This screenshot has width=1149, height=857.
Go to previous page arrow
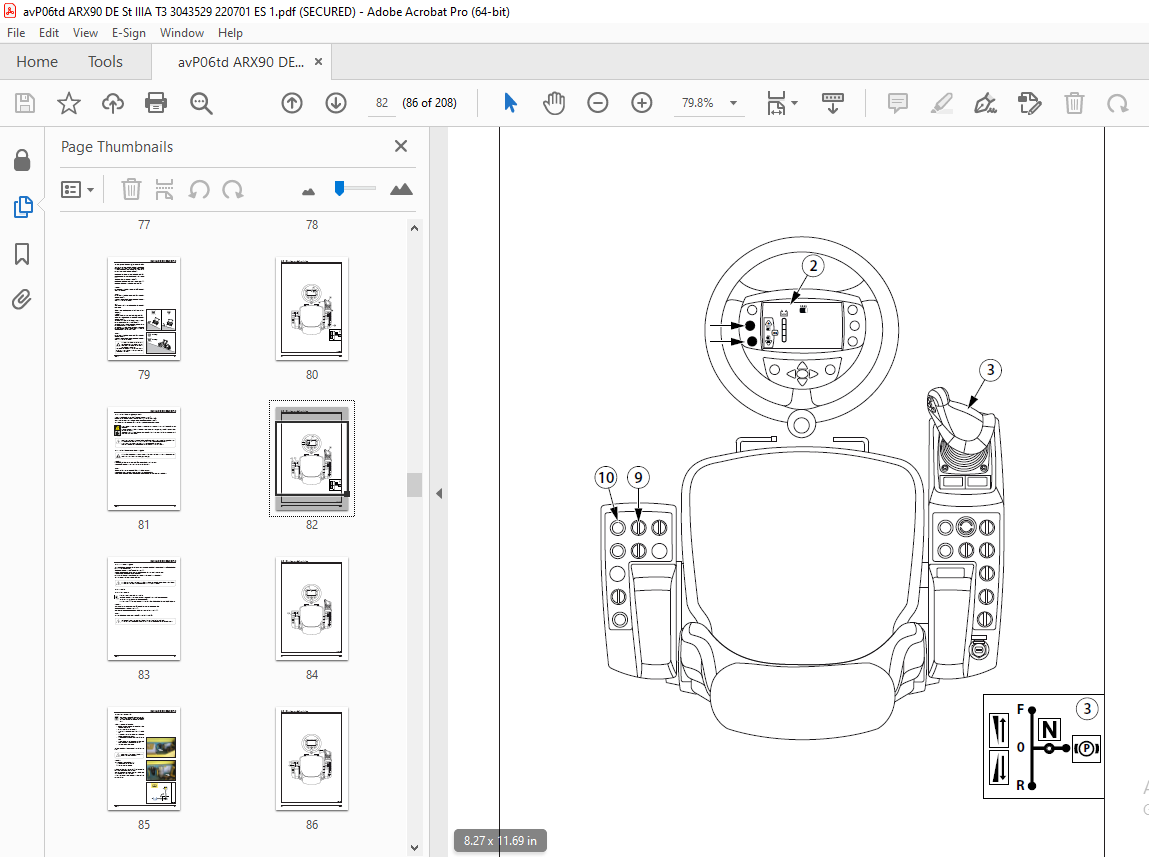coord(292,103)
